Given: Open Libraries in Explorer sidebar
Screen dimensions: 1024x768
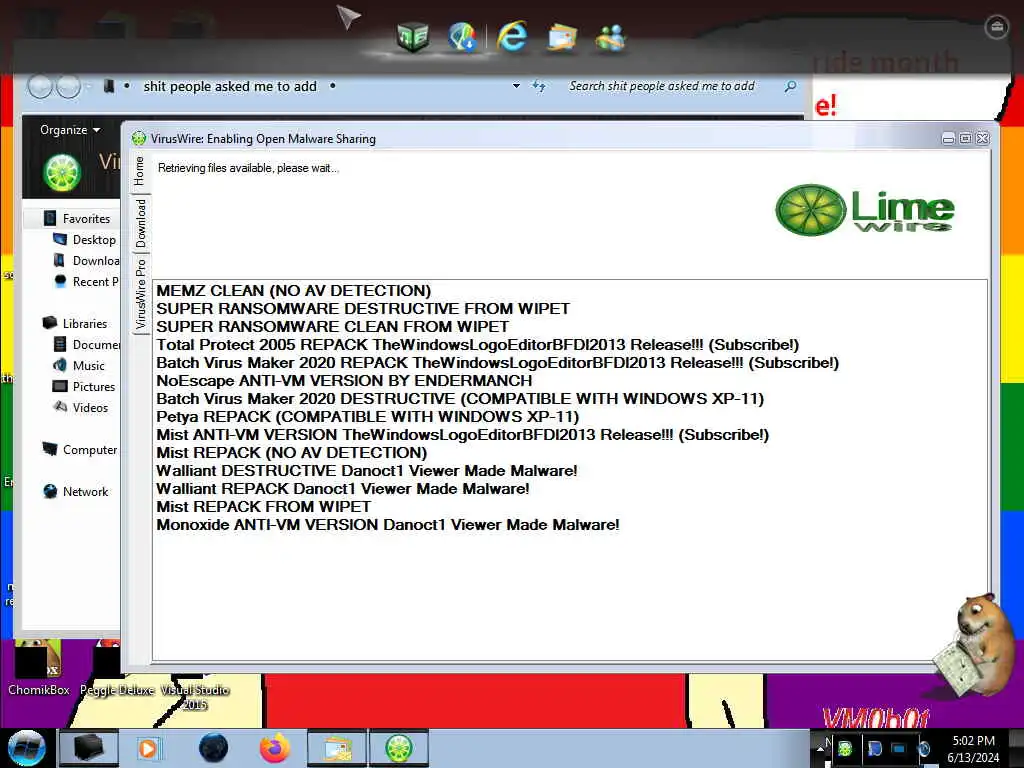Looking at the screenshot, I should tap(75, 323).
